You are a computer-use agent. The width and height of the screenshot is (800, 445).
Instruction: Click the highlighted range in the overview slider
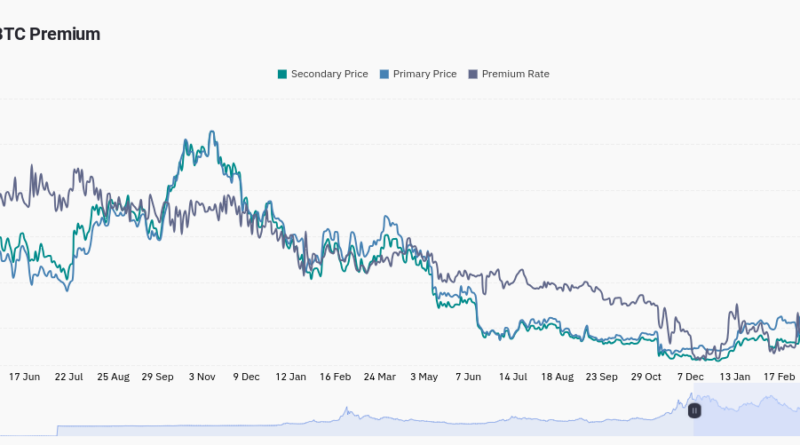point(750,415)
